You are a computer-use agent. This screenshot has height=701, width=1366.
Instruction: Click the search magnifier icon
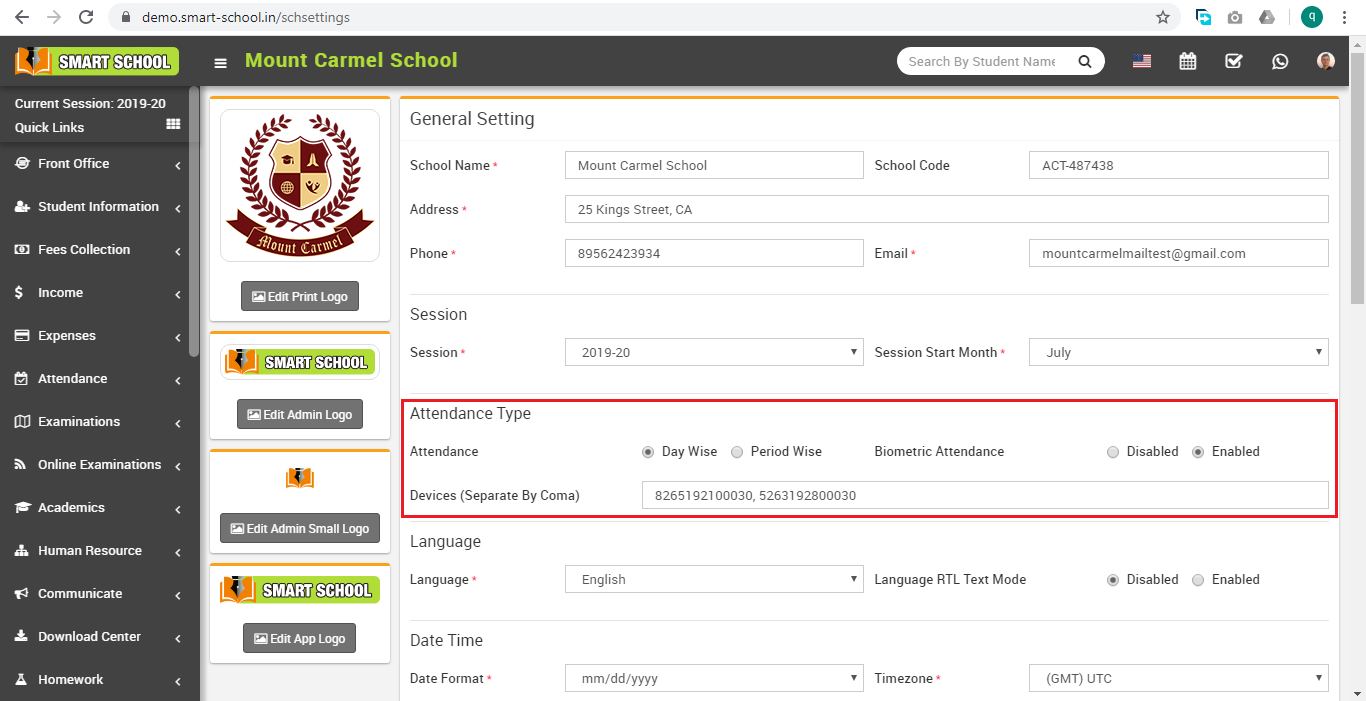pyautogui.click(x=1084, y=61)
